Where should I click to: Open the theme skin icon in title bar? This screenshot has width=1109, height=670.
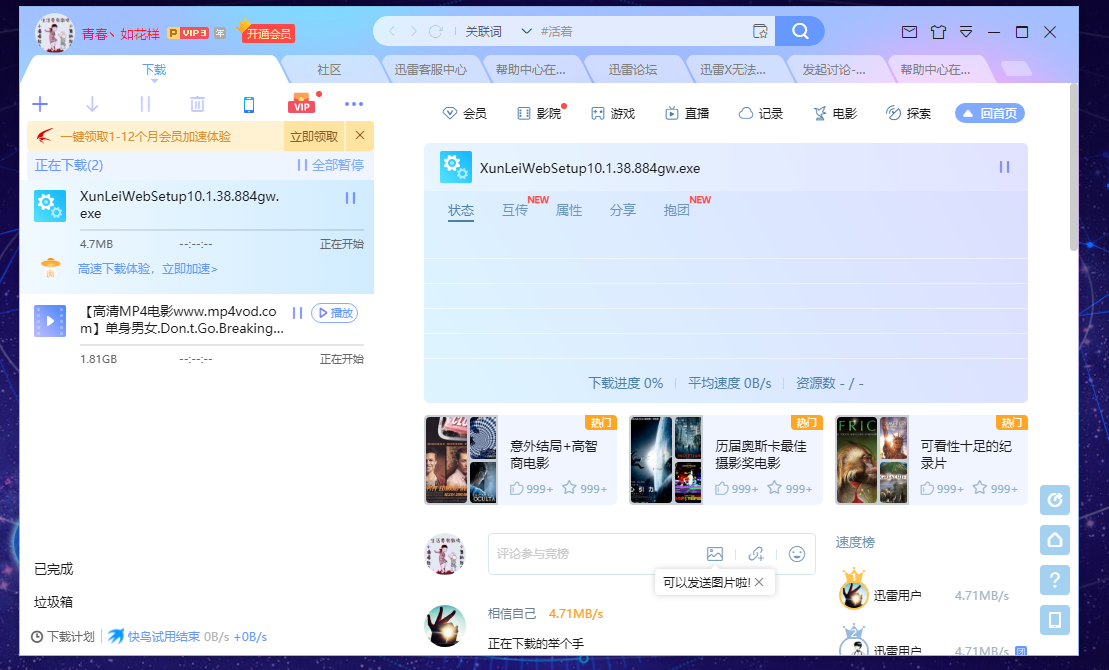coord(938,31)
